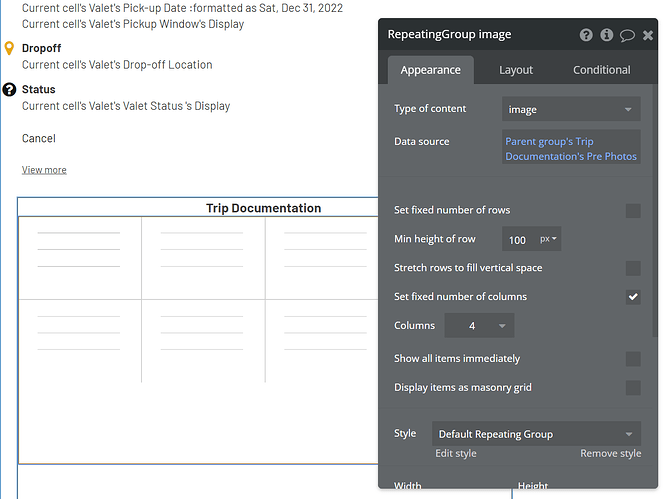Click the Cancel text element

point(39,138)
